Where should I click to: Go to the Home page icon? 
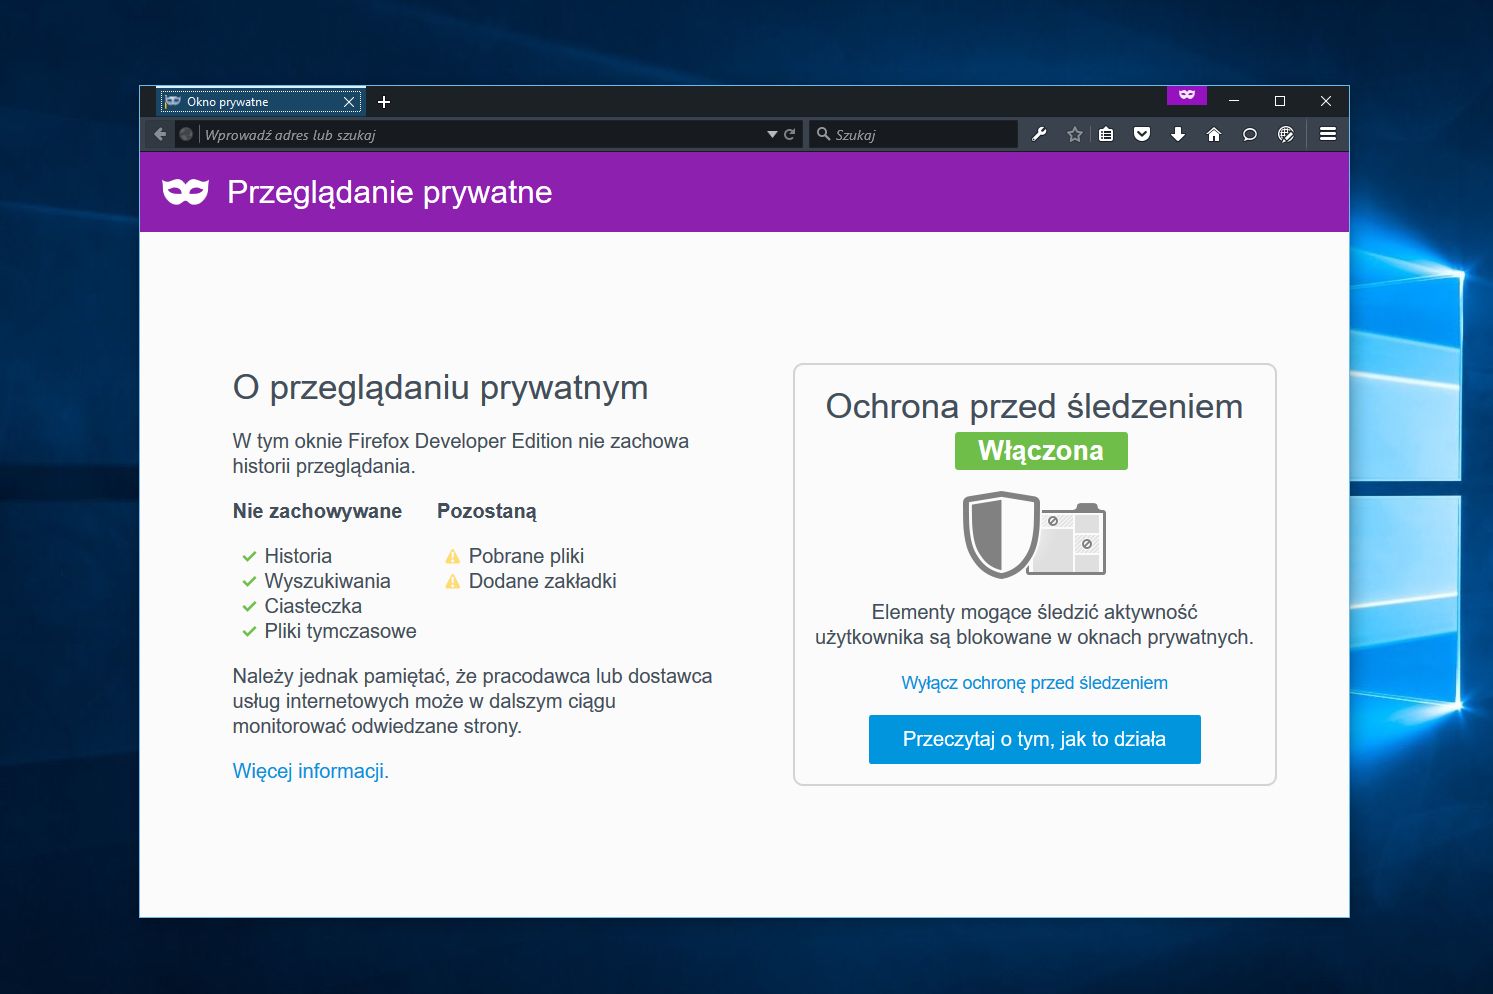pyautogui.click(x=1214, y=133)
